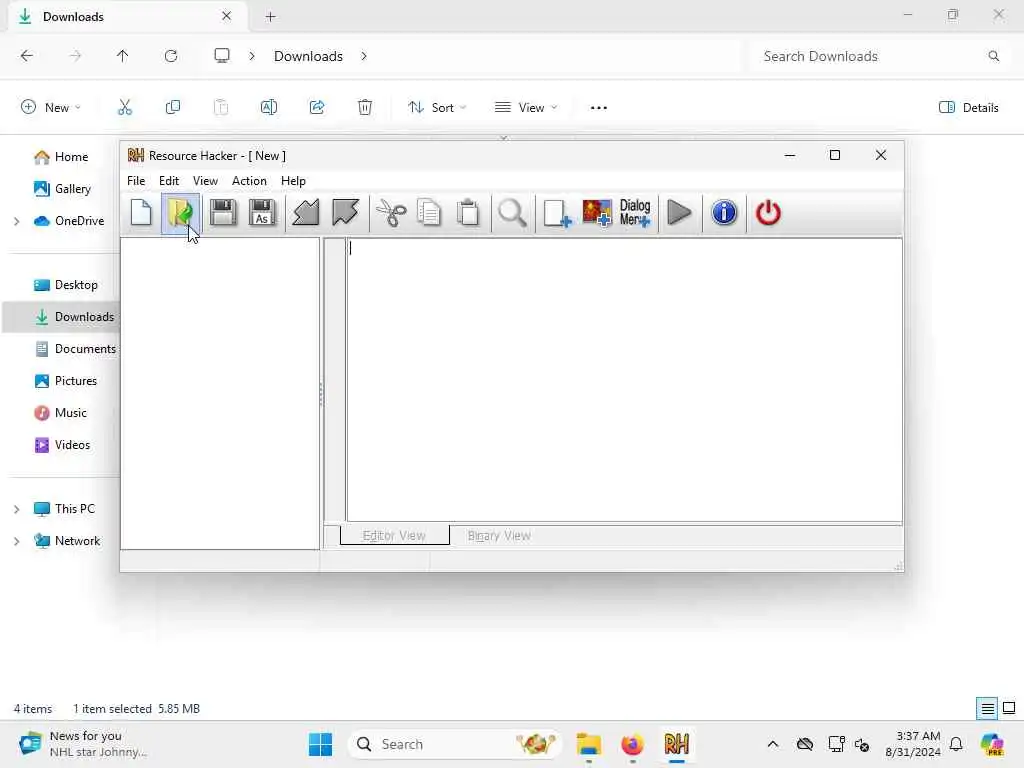The width and height of the screenshot is (1024, 768).
Task: Open notification center bell icon
Action: tap(956, 744)
